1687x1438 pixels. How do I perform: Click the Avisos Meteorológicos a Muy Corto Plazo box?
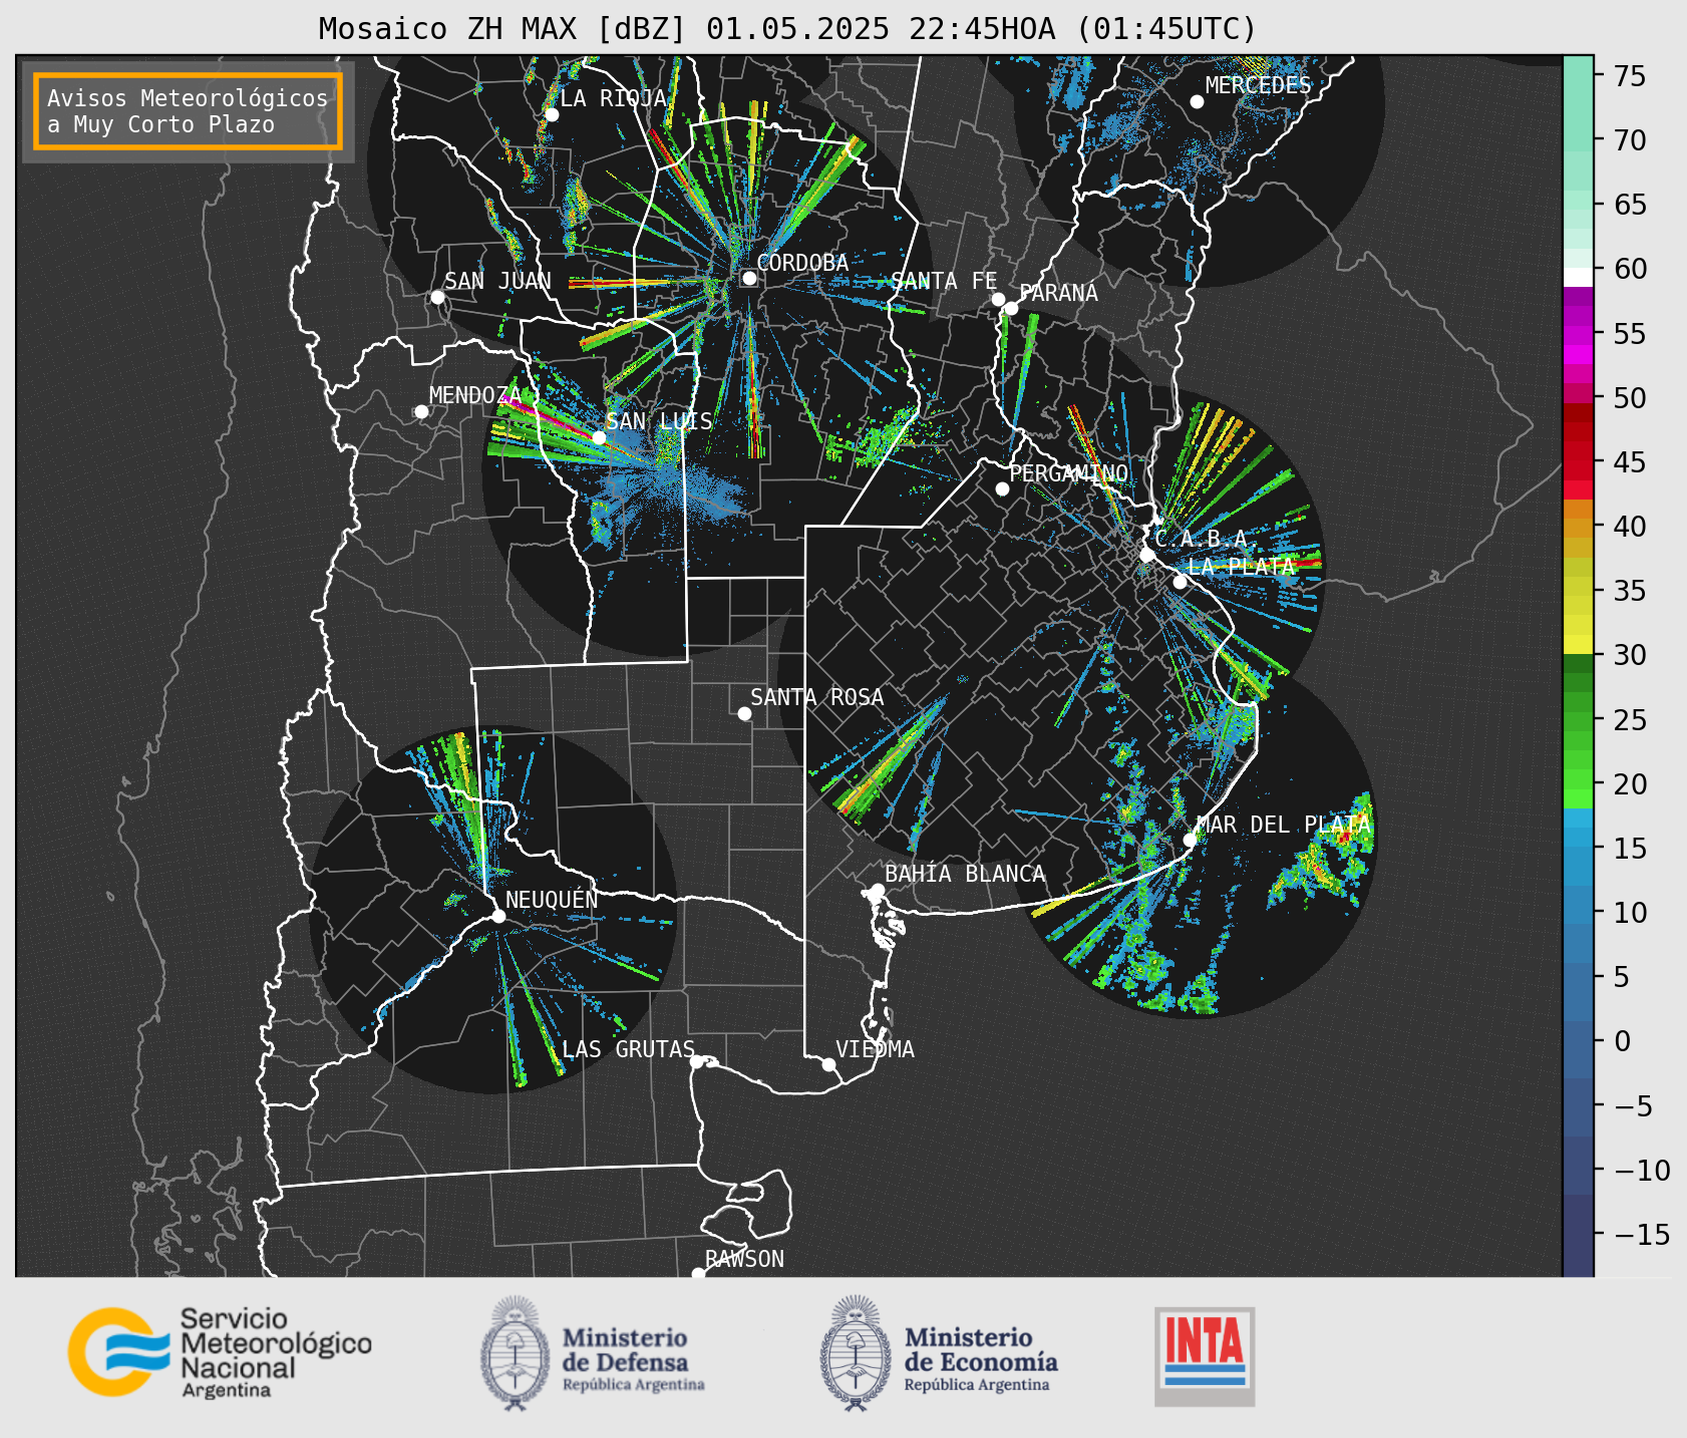[x=188, y=111]
